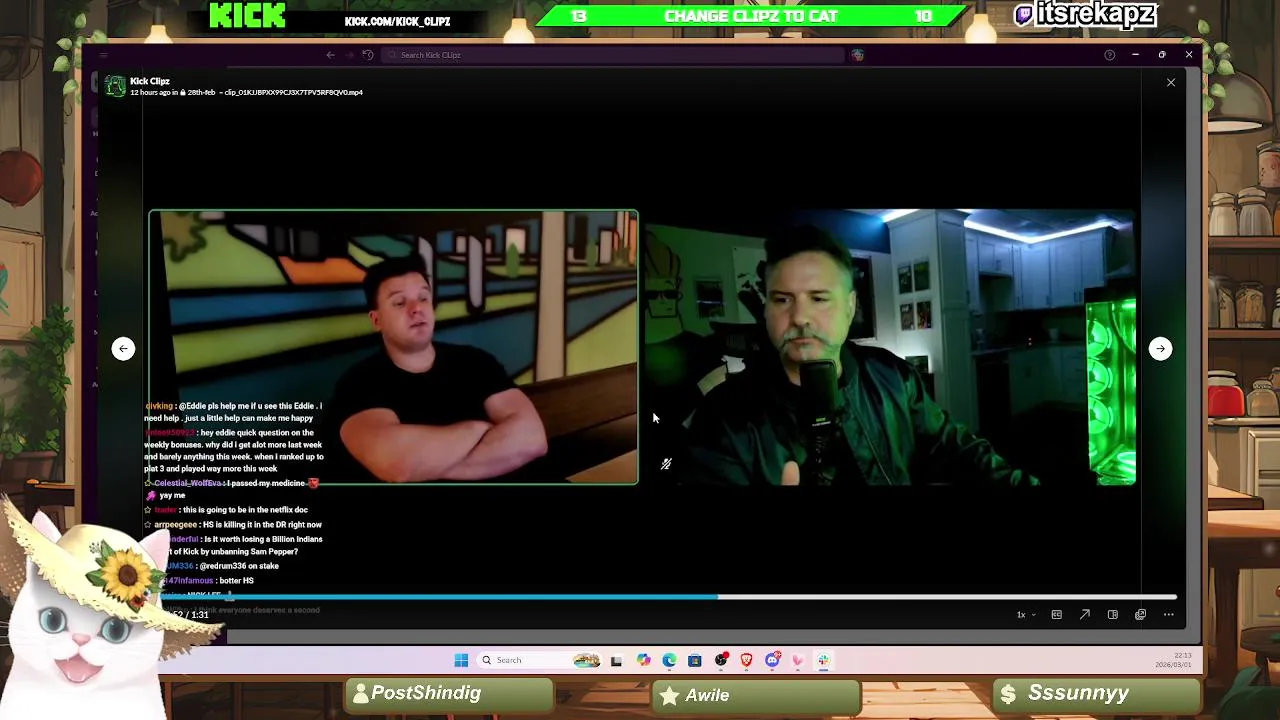Go to the next media file arrow
The width and height of the screenshot is (1280, 720).
coord(1160,348)
